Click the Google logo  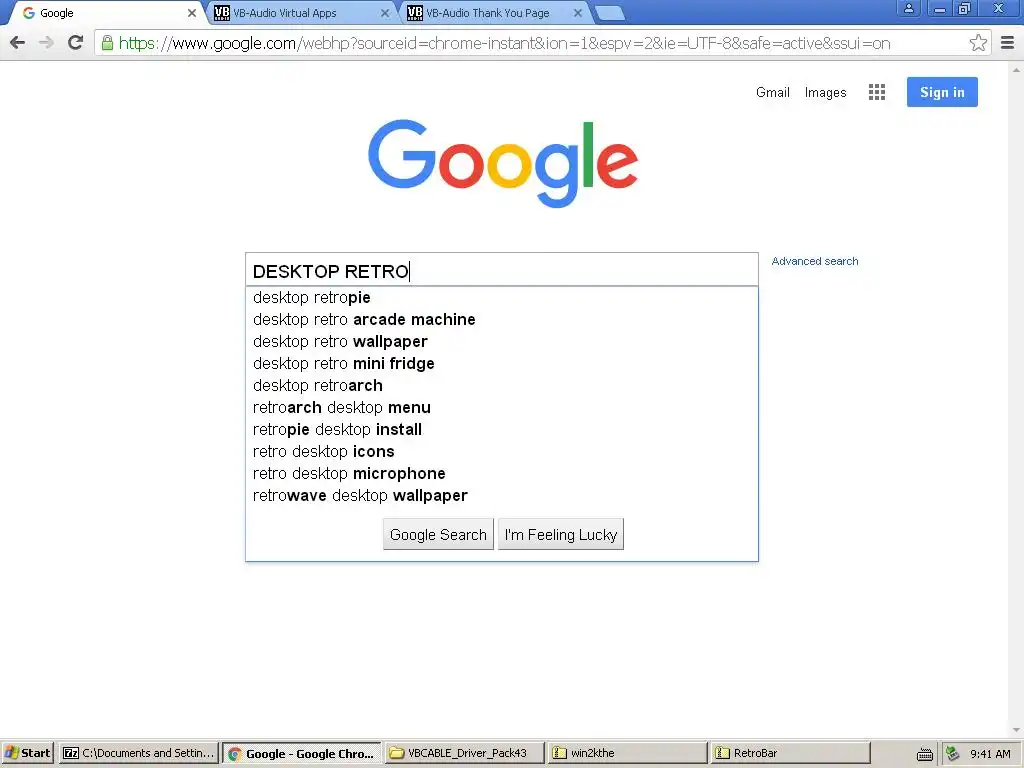[x=502, y=163]
